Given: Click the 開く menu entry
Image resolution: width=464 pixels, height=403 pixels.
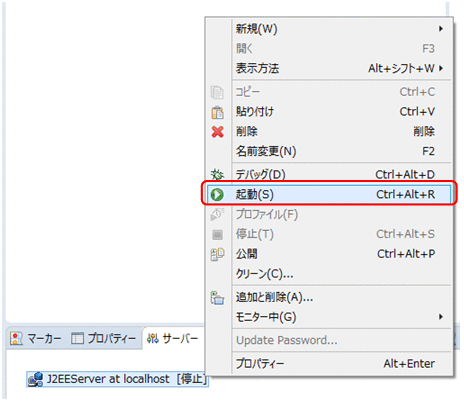Looking at the screenshot, I should pos(329,49).
